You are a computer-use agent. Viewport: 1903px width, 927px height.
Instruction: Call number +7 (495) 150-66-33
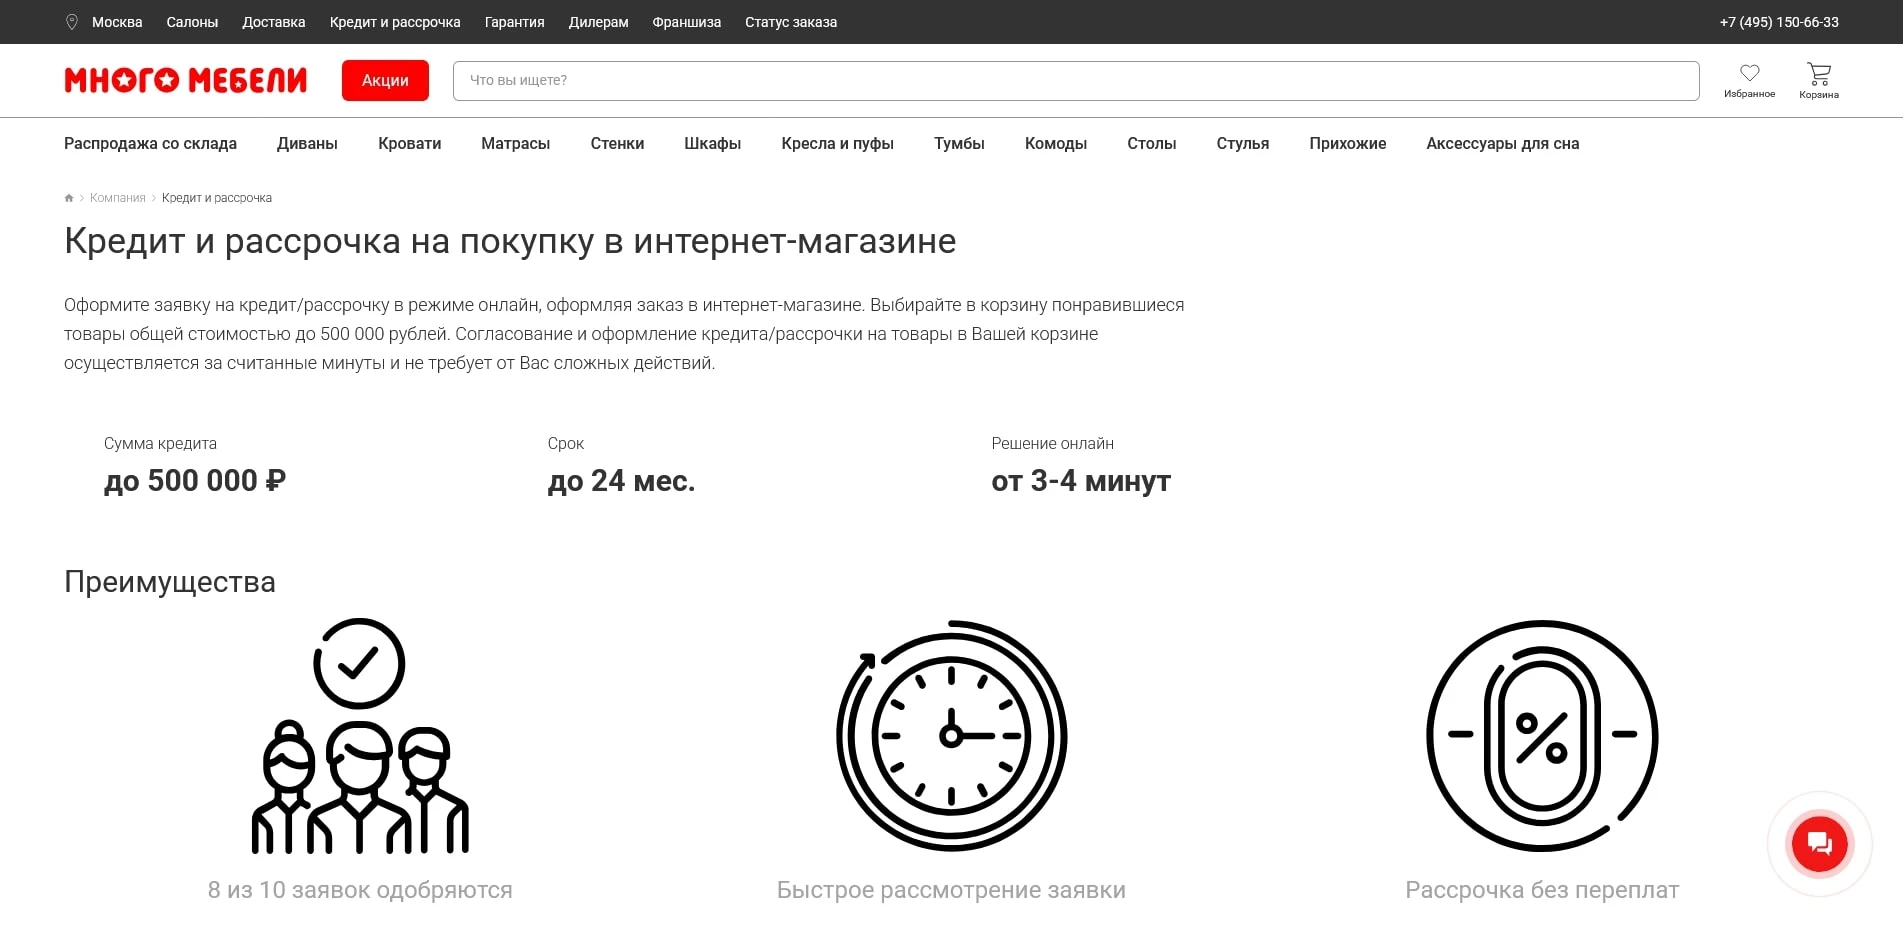pyautogui.click(x=1778, y=21)
